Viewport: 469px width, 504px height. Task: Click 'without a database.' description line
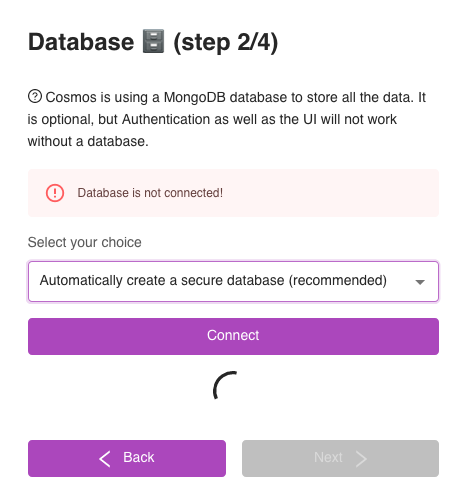[88, 141]
